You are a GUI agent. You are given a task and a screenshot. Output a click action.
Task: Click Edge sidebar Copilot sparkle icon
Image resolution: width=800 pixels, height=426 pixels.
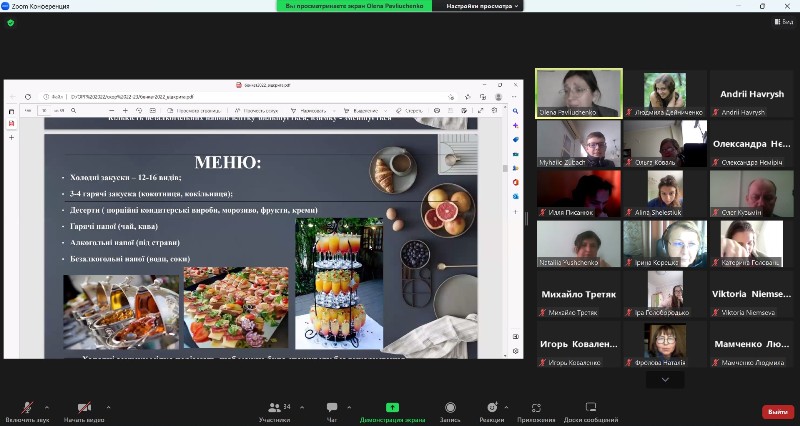tap(515, 125)
